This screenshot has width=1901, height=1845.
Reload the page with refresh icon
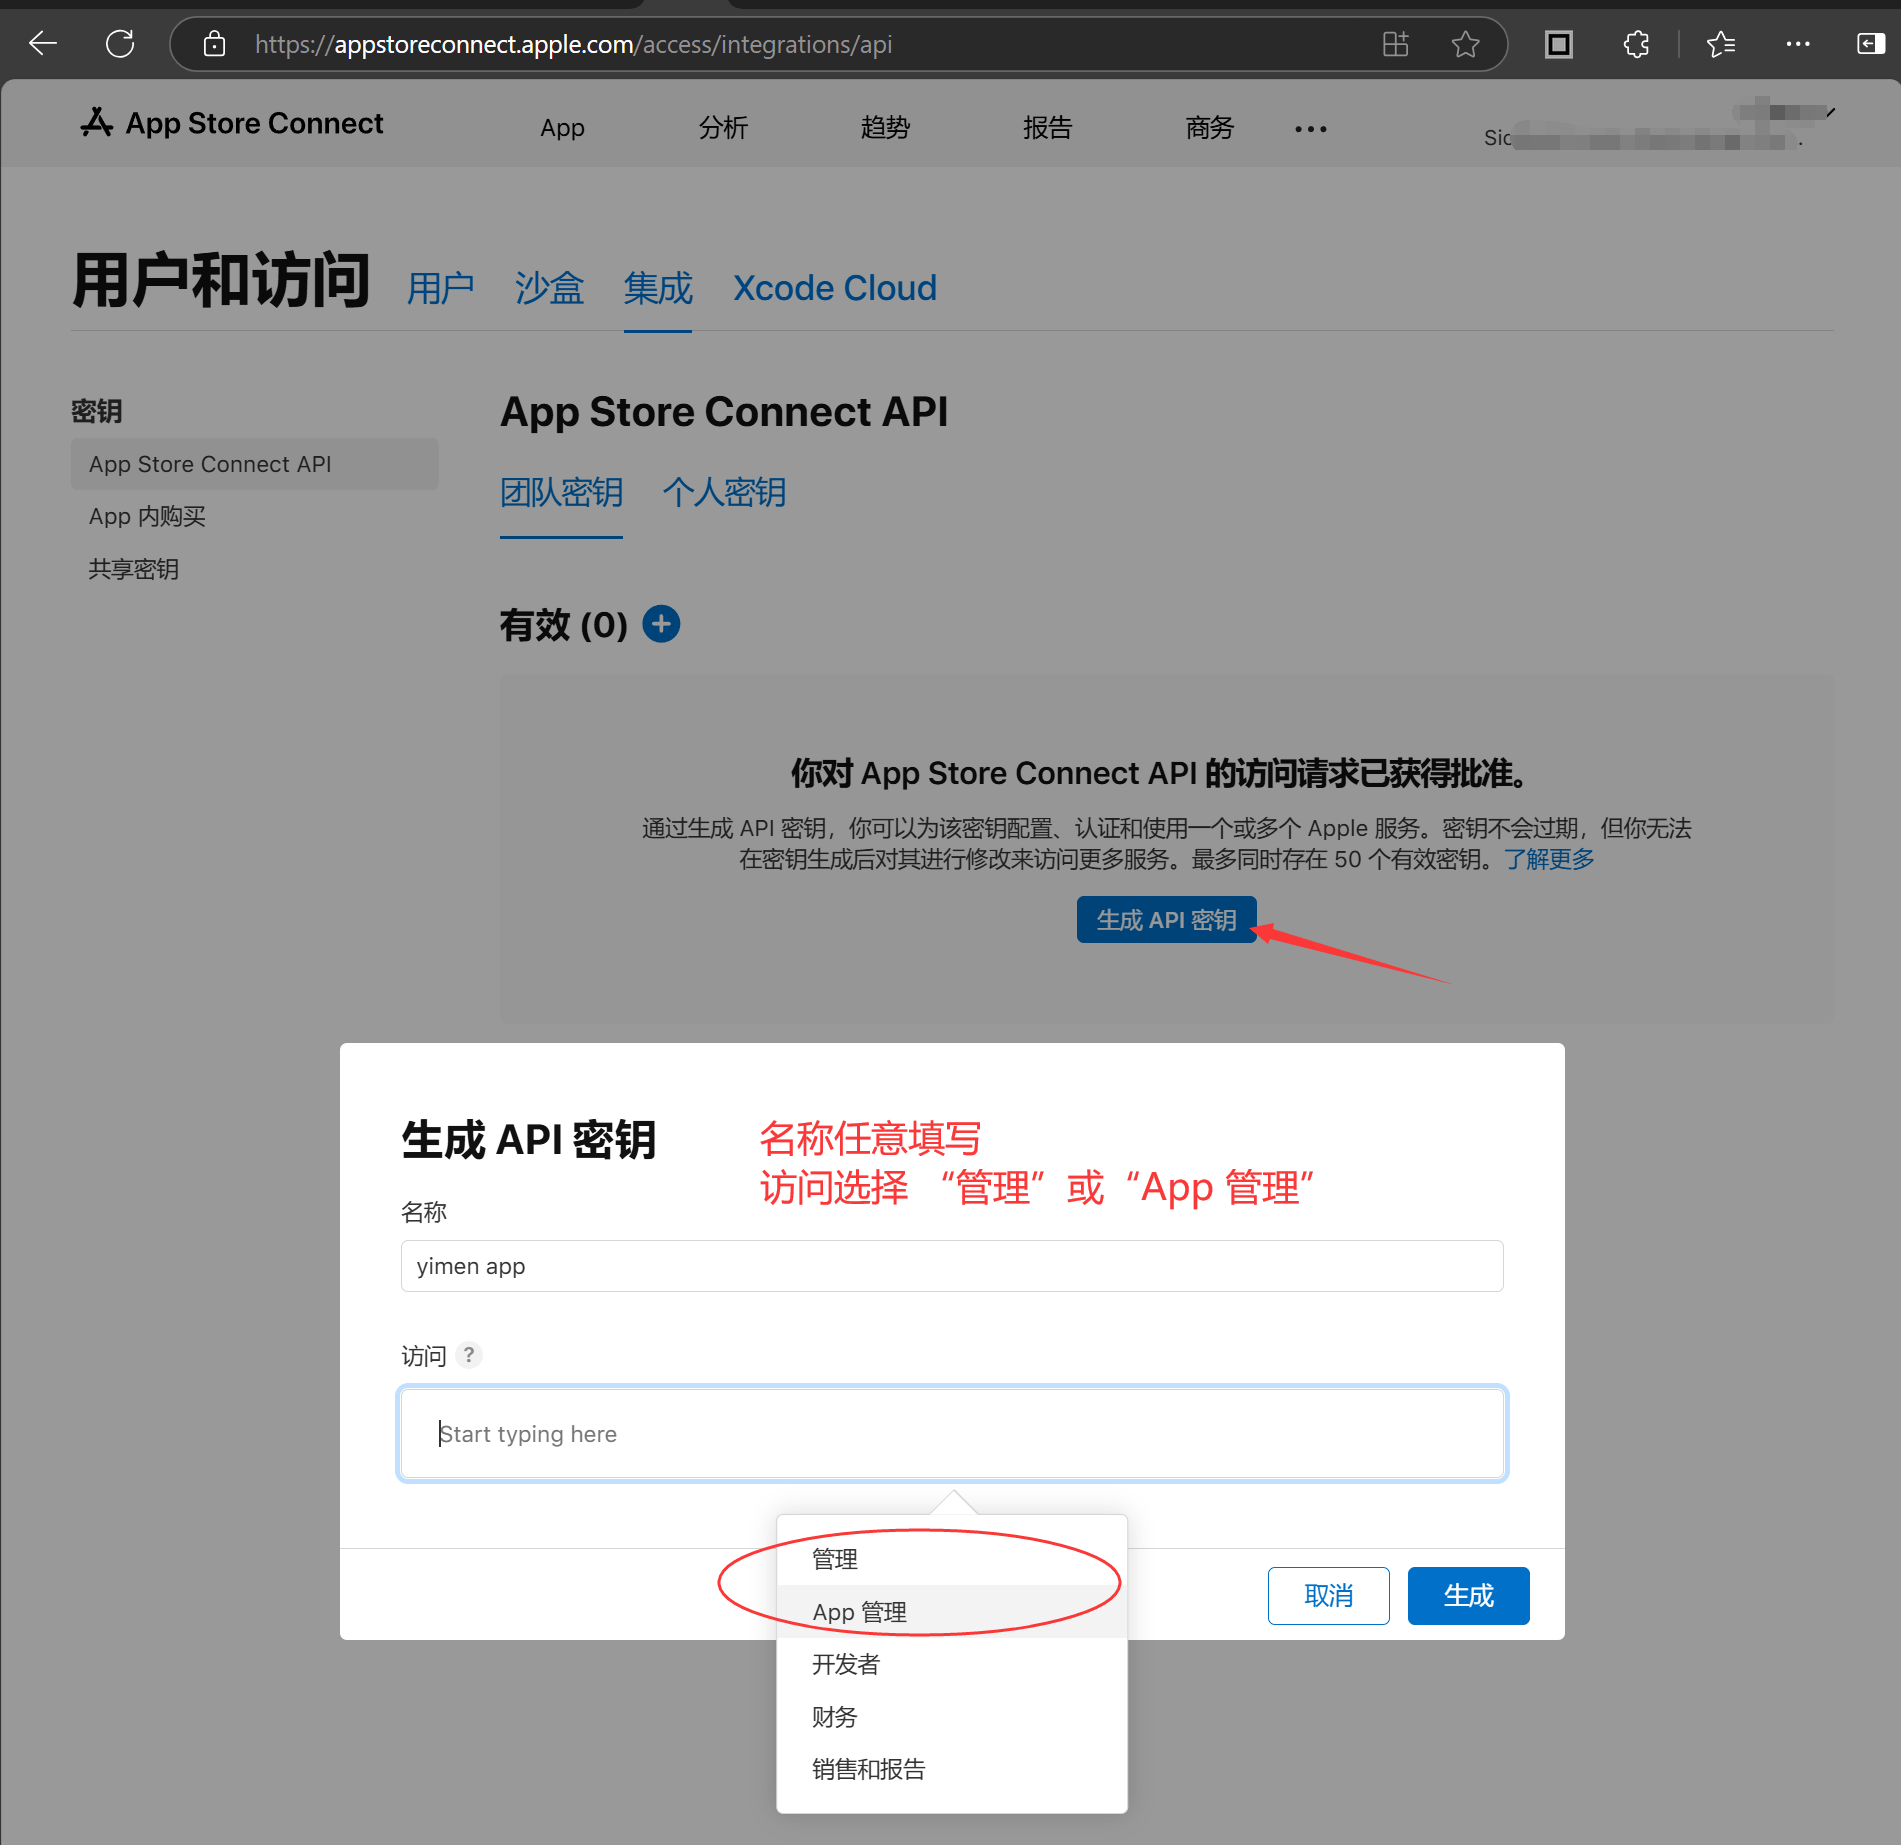(120, 44)
